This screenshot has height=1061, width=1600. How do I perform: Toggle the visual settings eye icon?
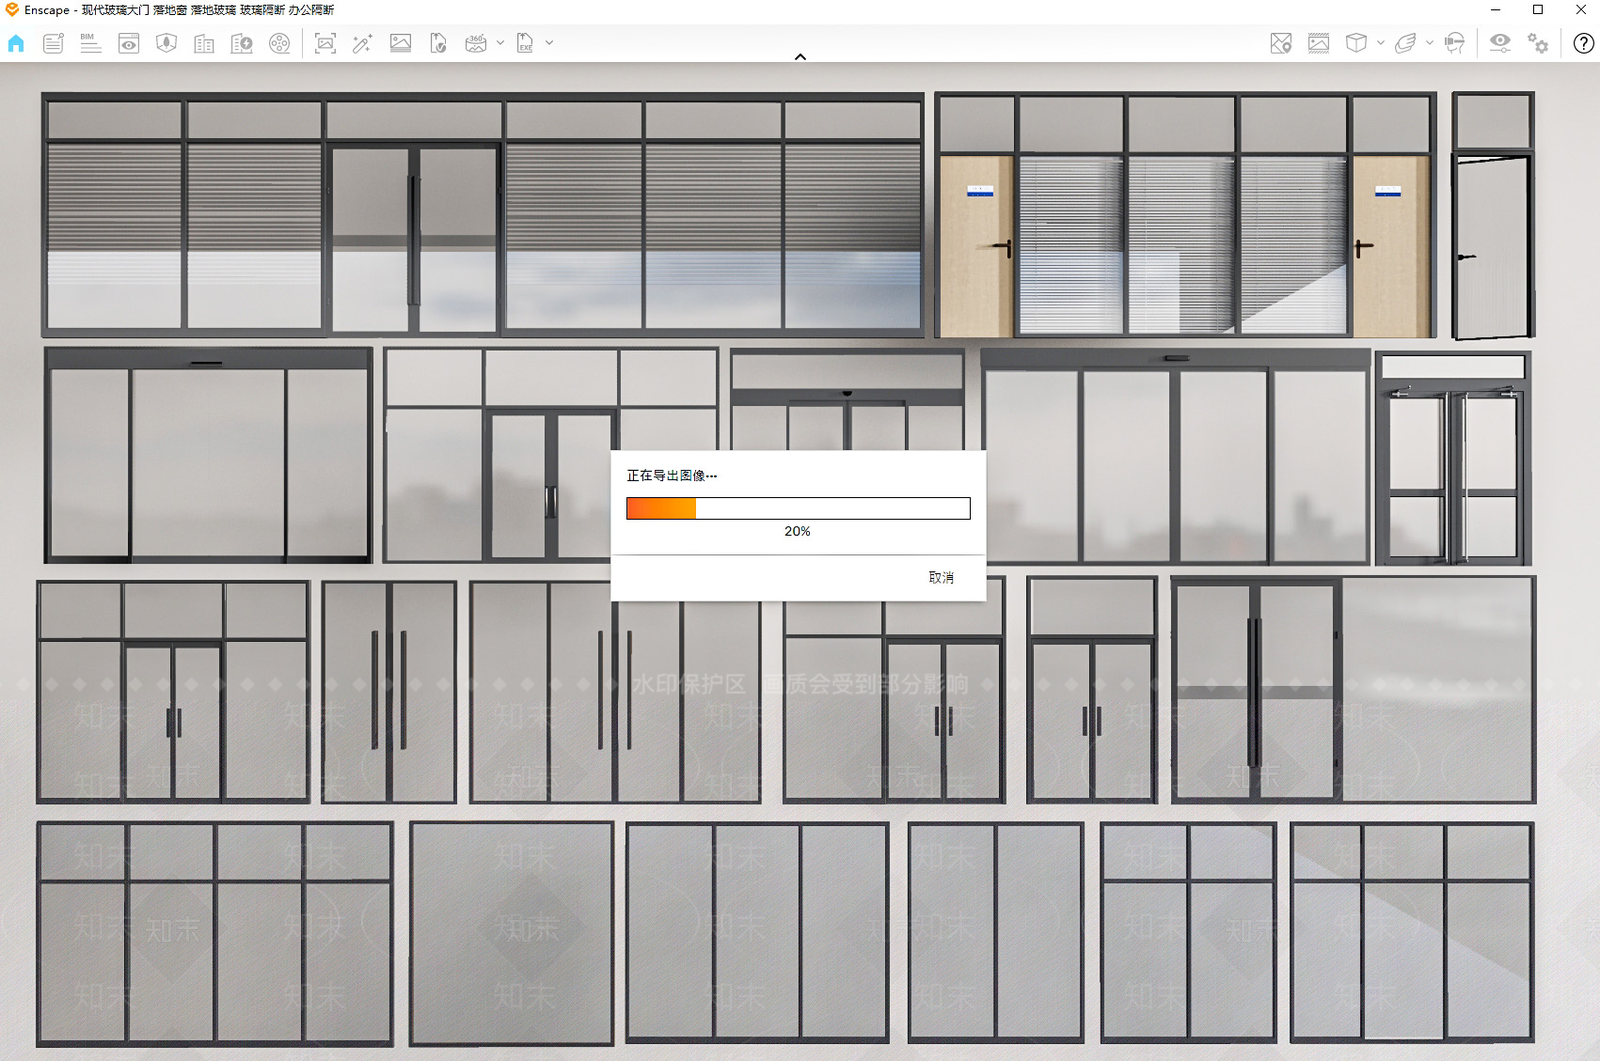pyautogui.click(x=1500, y=43)
